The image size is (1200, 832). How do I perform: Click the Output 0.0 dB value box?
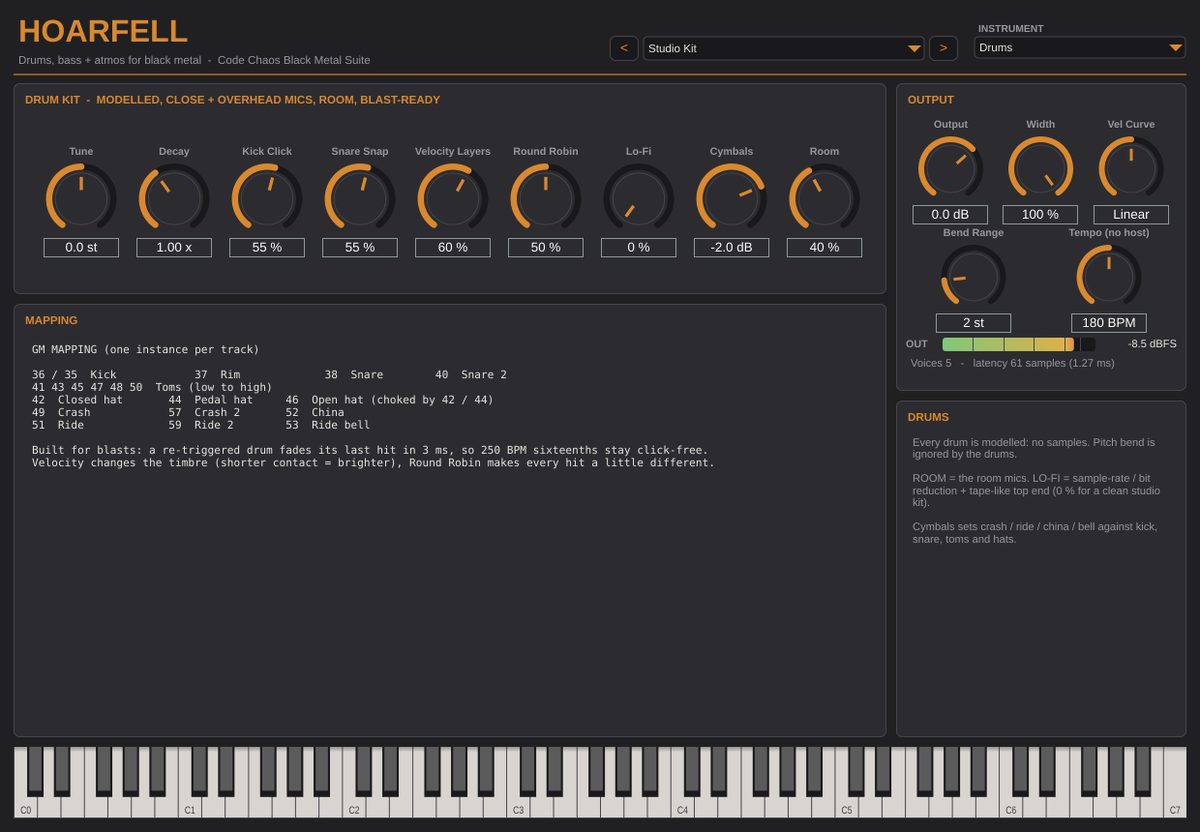coord(950,214)
